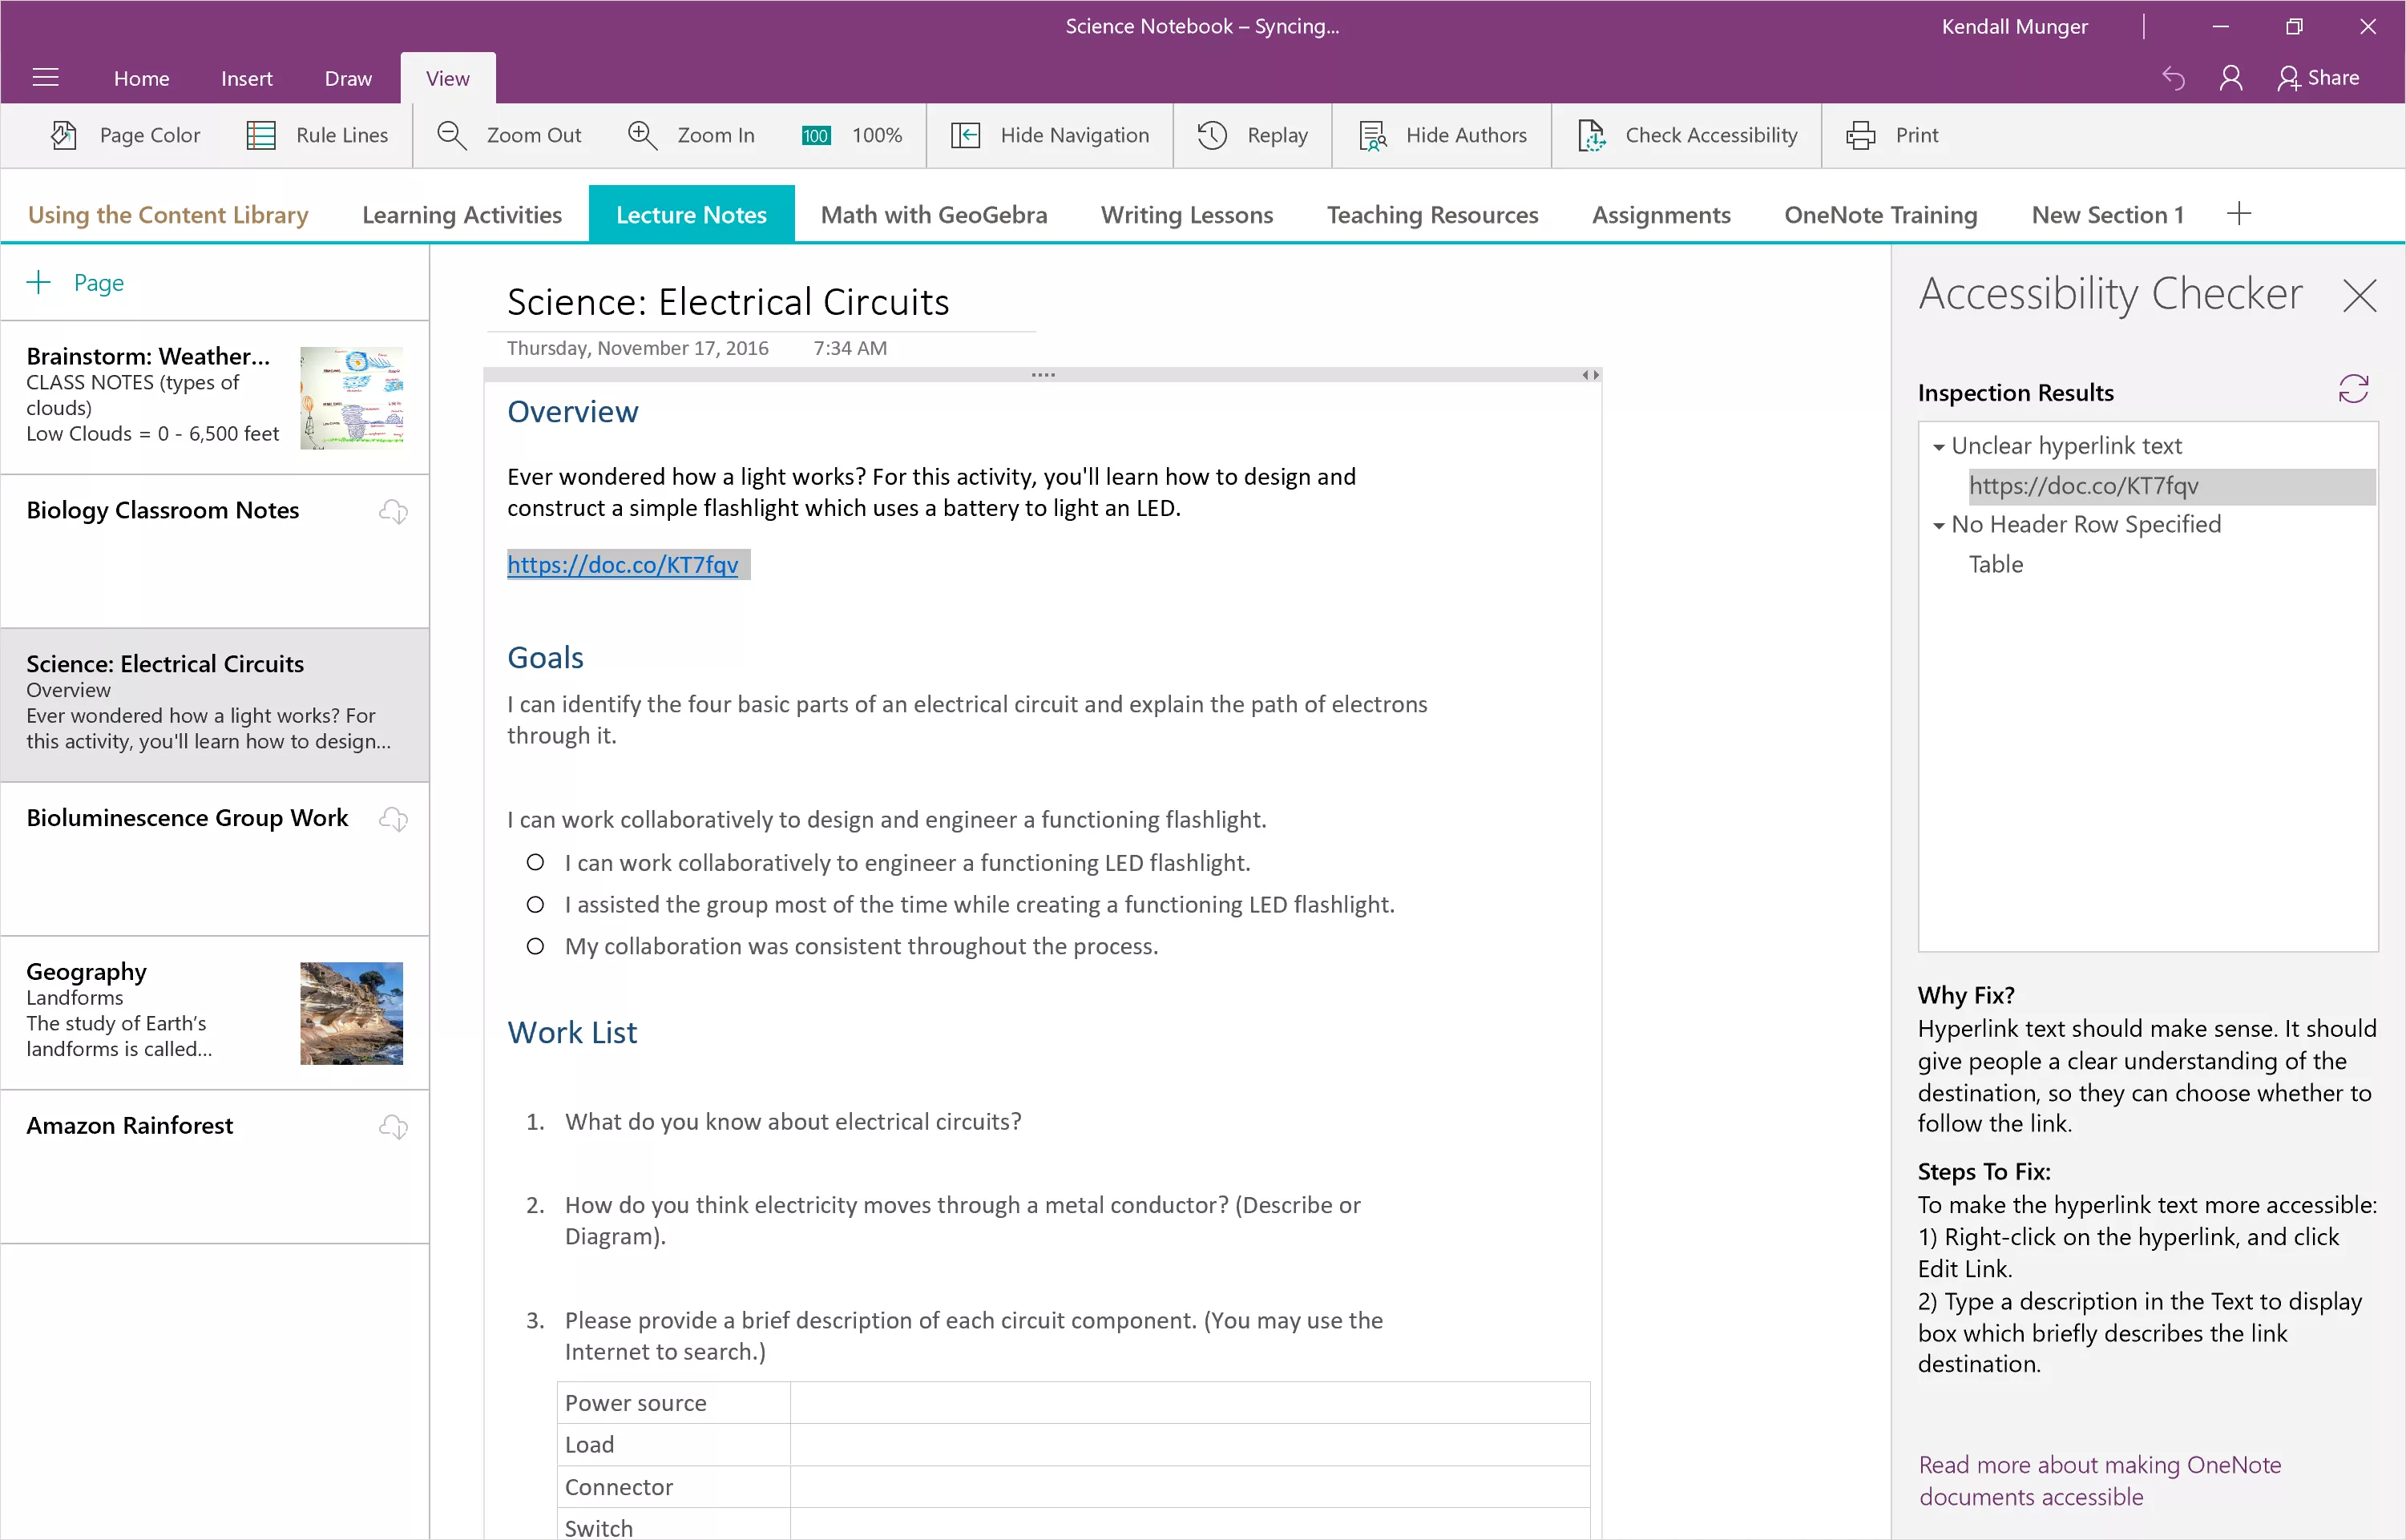Share this notebook
The height and width of the screenshot is (1540, 2406).
pos(2318,78)
